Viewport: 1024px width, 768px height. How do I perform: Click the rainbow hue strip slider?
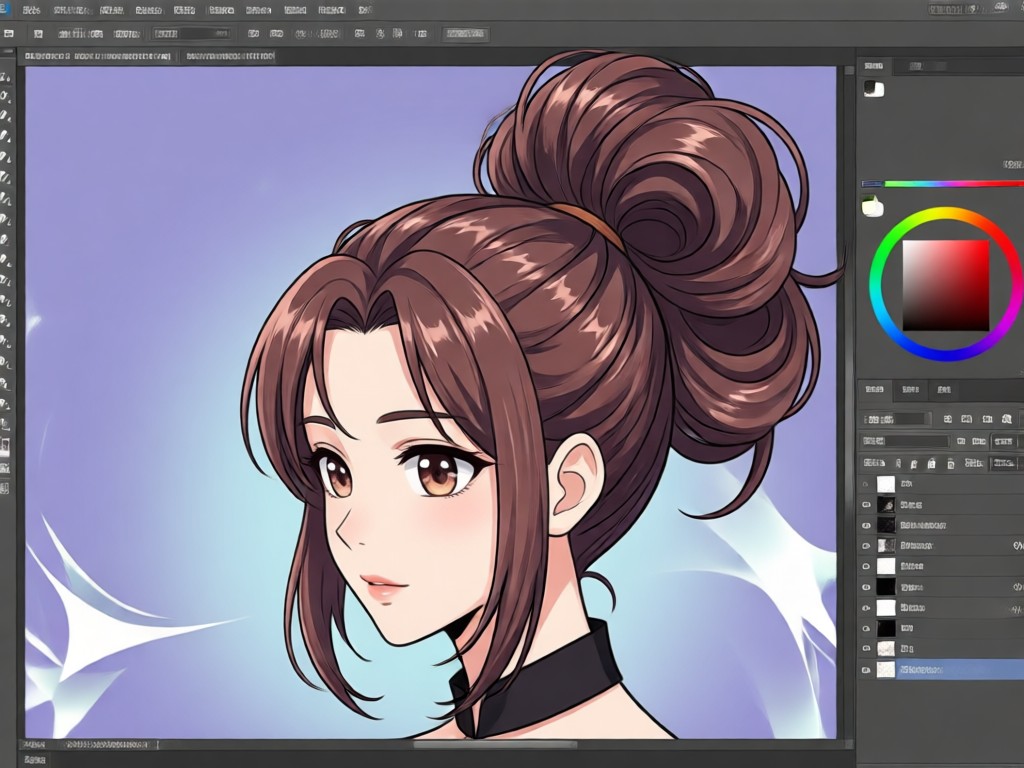pyautogui.click(x=942, y=184)
